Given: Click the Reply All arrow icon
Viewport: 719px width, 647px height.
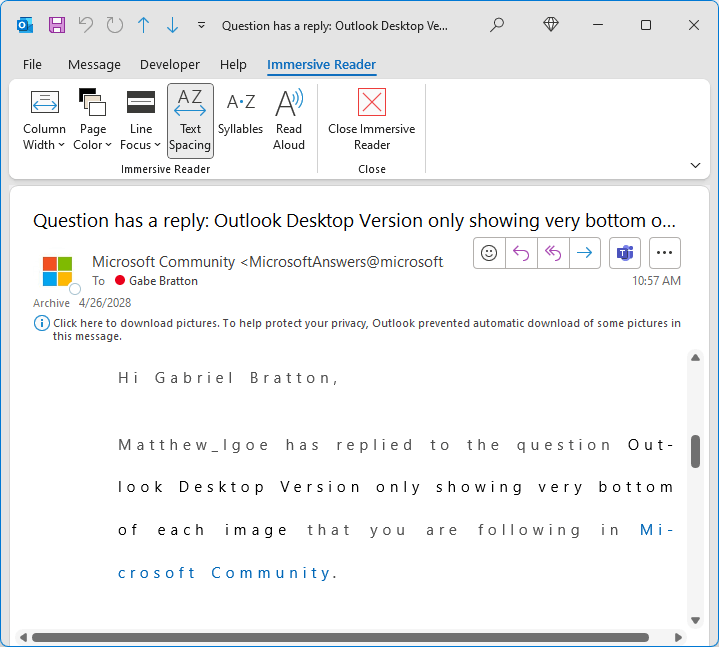Looking at the screenshot, I should 553,253.
